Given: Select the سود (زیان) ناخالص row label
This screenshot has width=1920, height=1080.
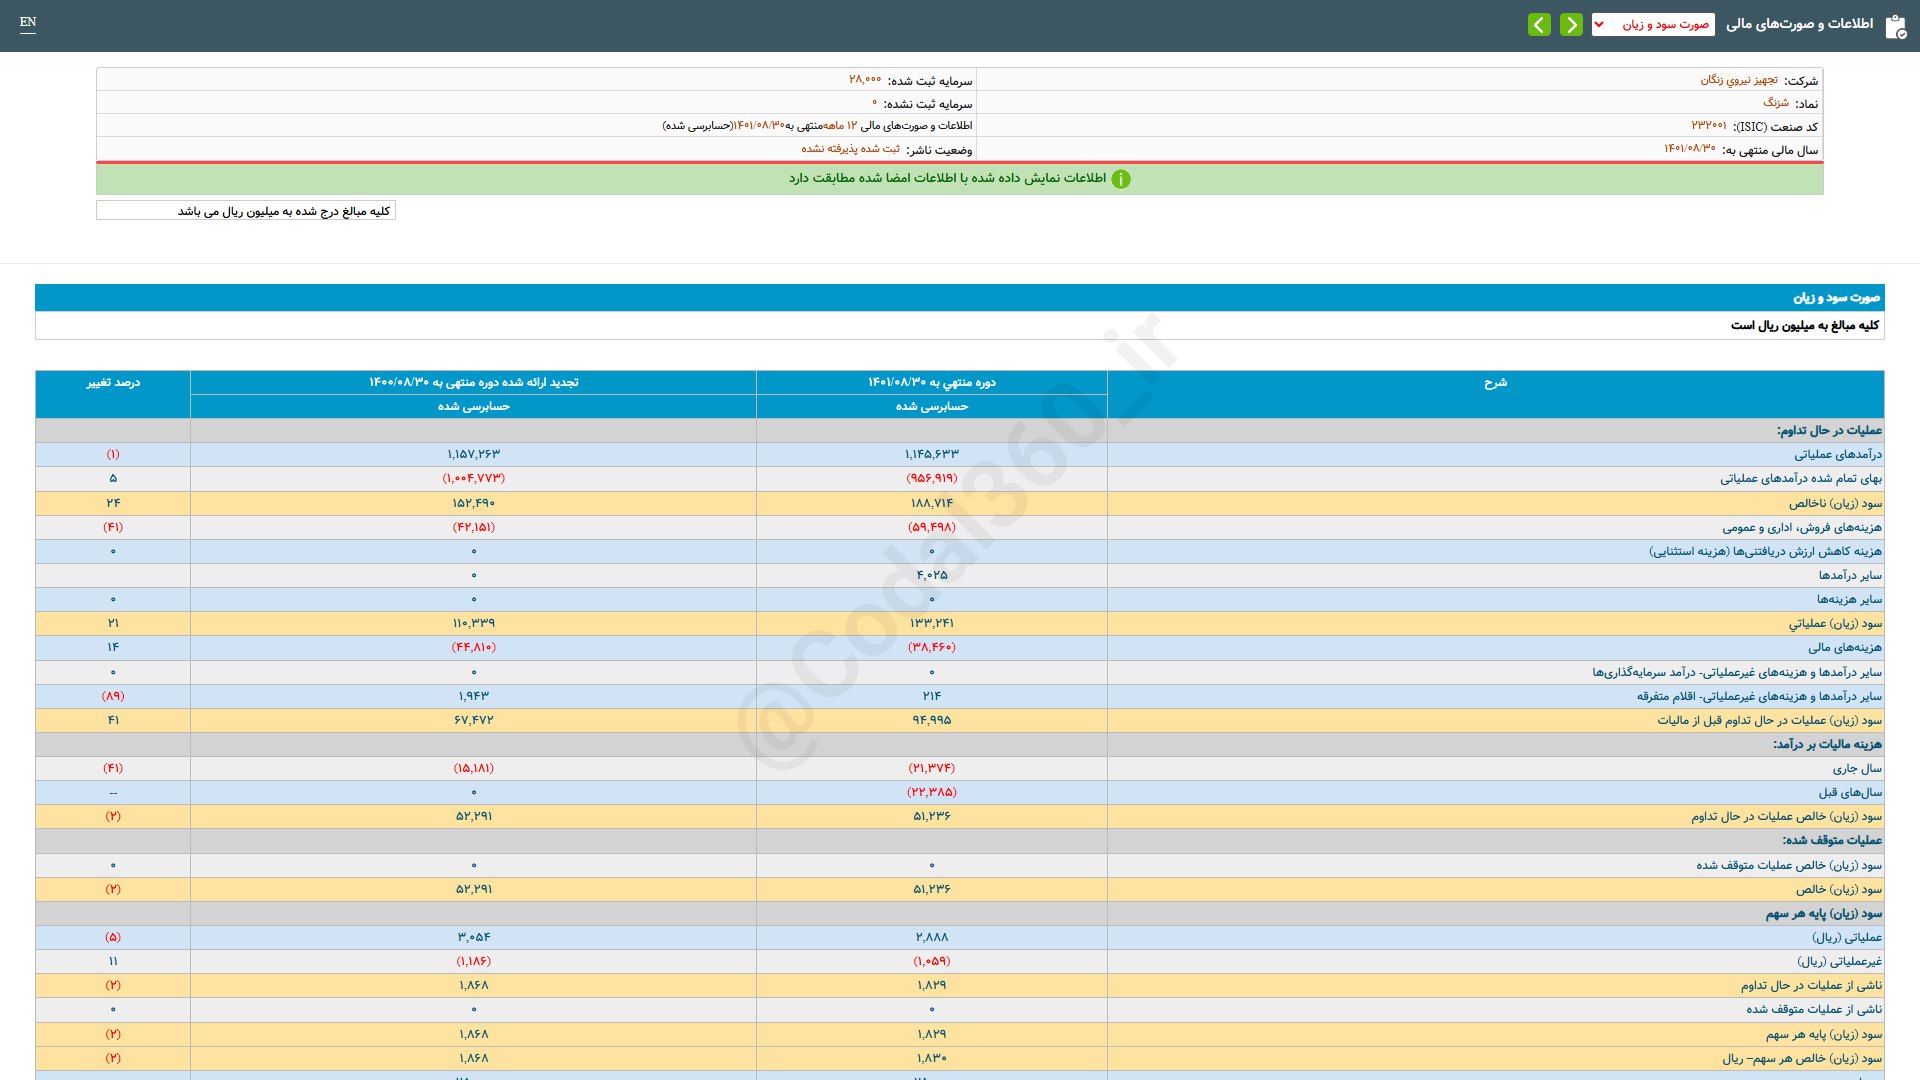Looking at the screenshot, I should [1835, 503].
